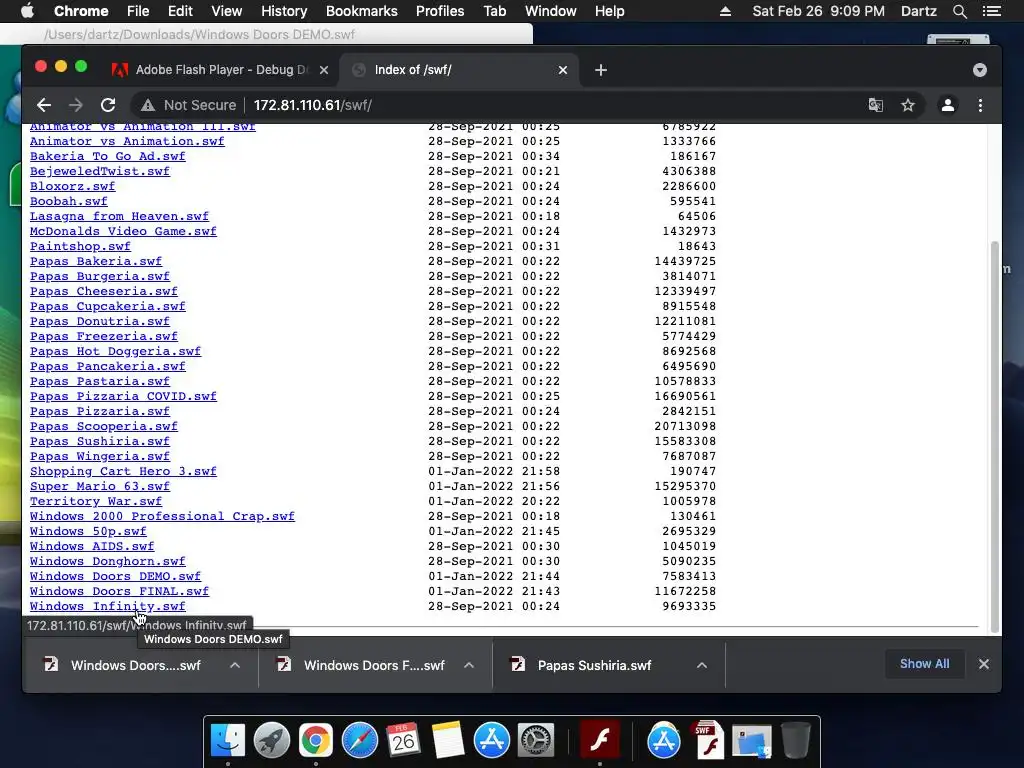The height and width of the screenshot is (768, 1024).
Task: Open Spotlight search in the menu bar
Action: tap(959, 11)
